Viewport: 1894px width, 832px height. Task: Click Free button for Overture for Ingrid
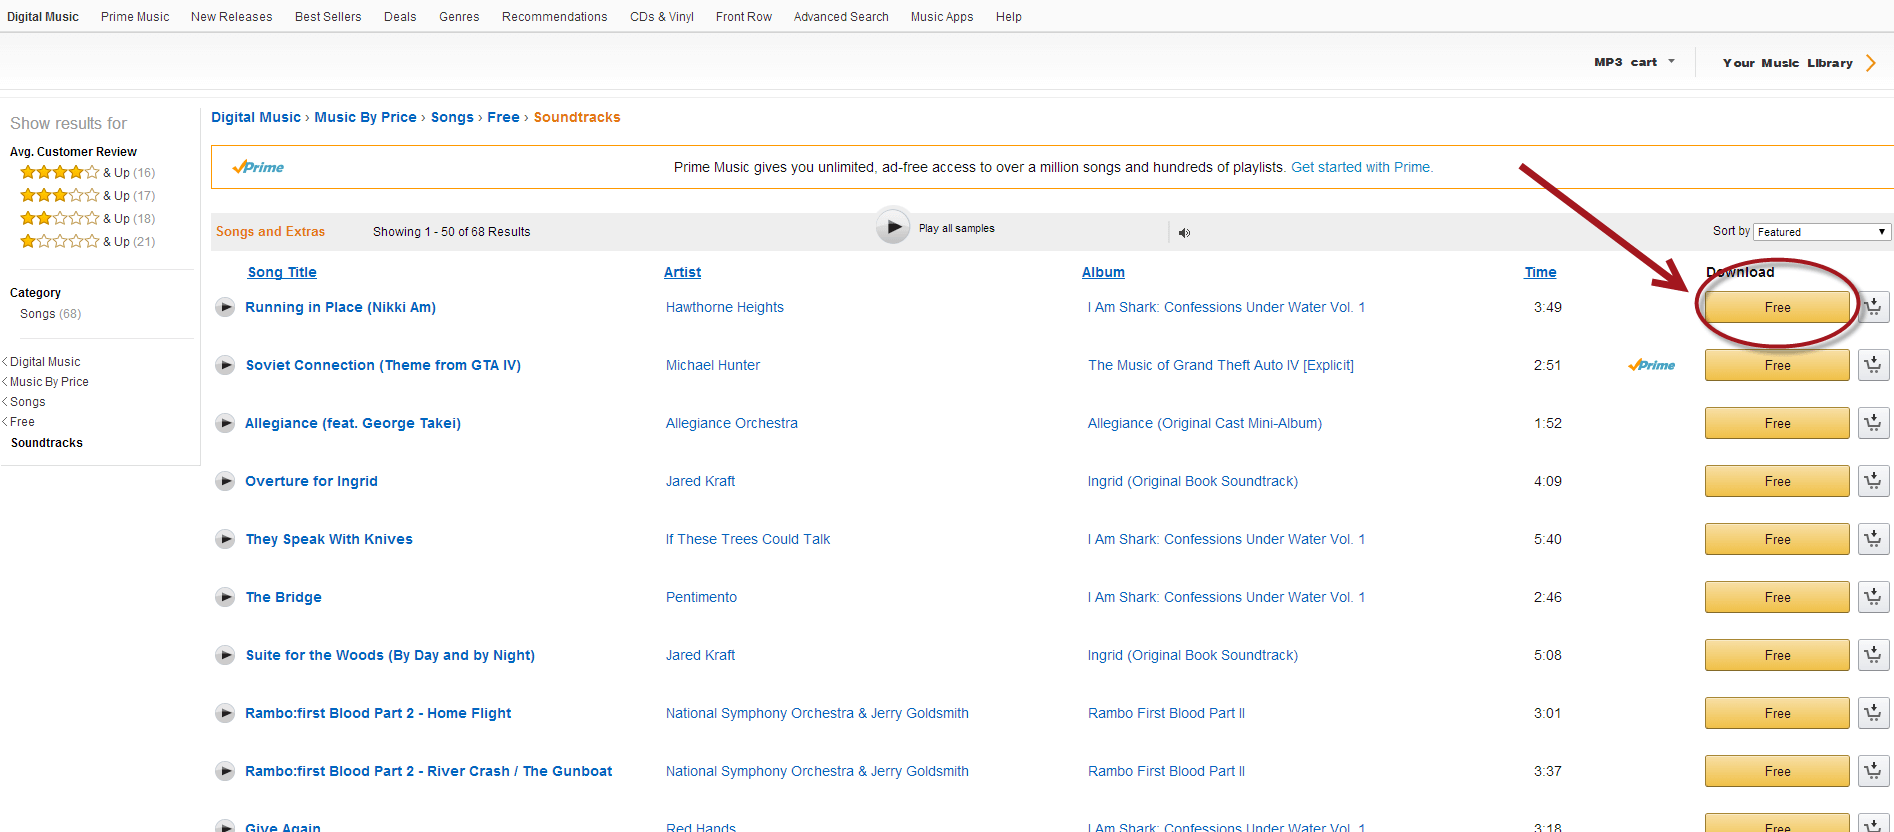point(1777,481)
